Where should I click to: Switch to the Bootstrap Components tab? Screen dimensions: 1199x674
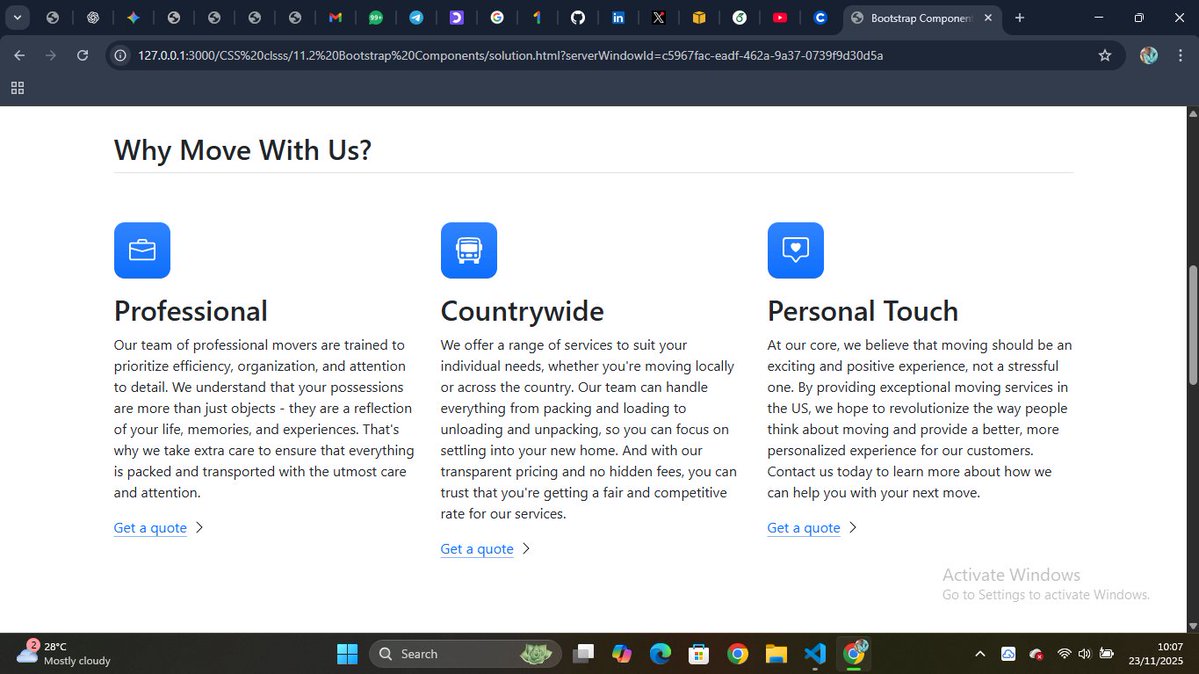coord(915,17)
